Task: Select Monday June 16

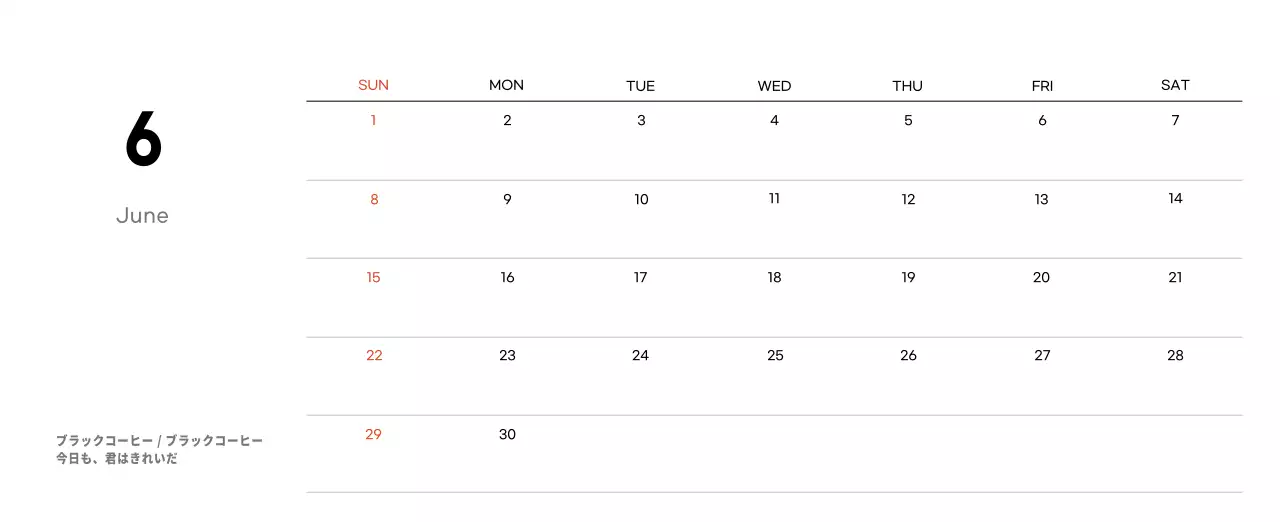Action: [x=507, y=278]
